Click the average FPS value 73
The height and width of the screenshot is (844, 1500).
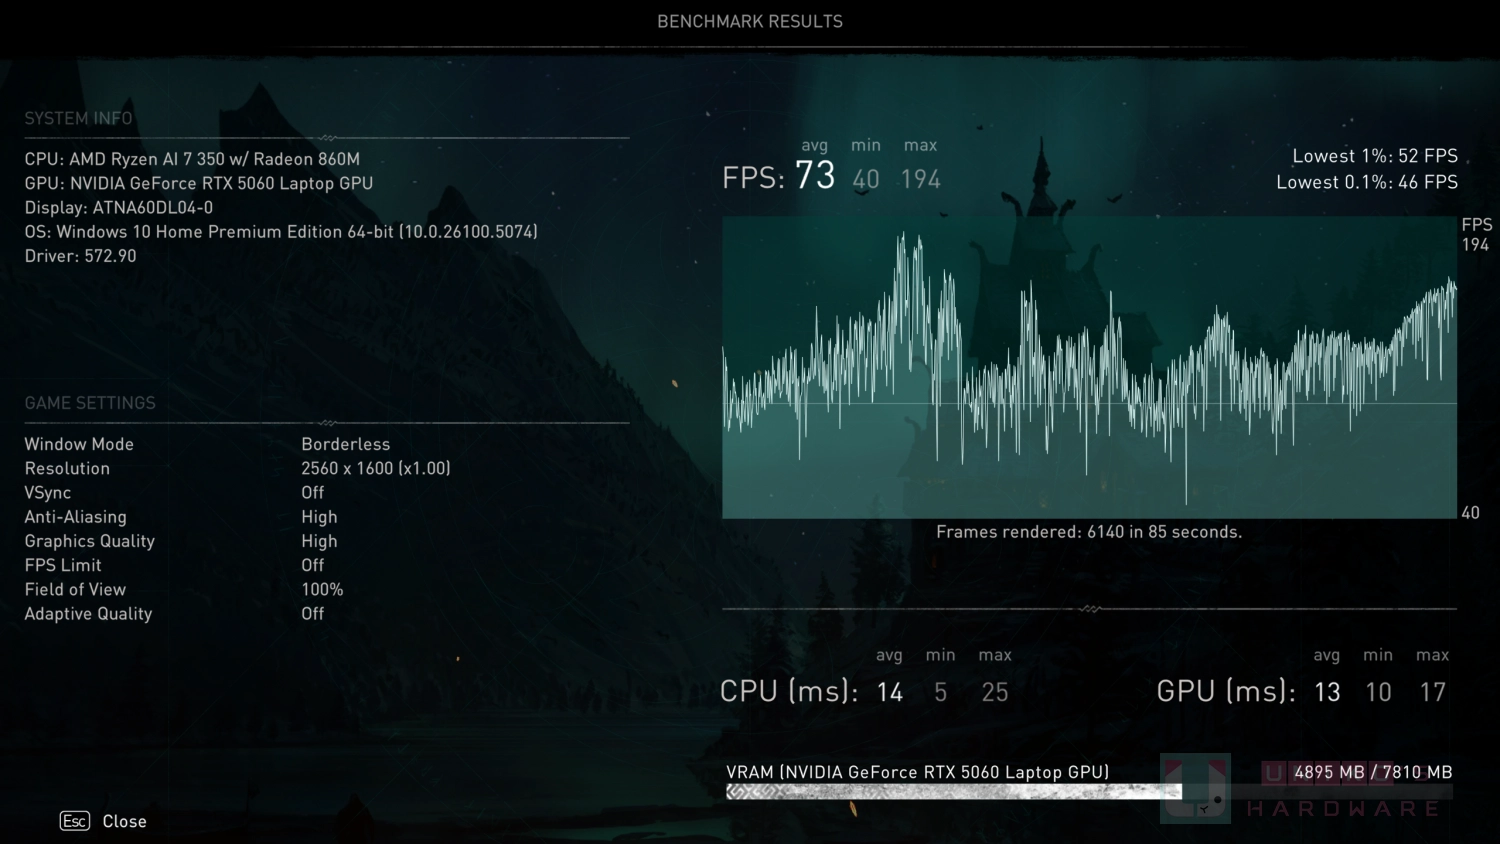tap(815, 176)
